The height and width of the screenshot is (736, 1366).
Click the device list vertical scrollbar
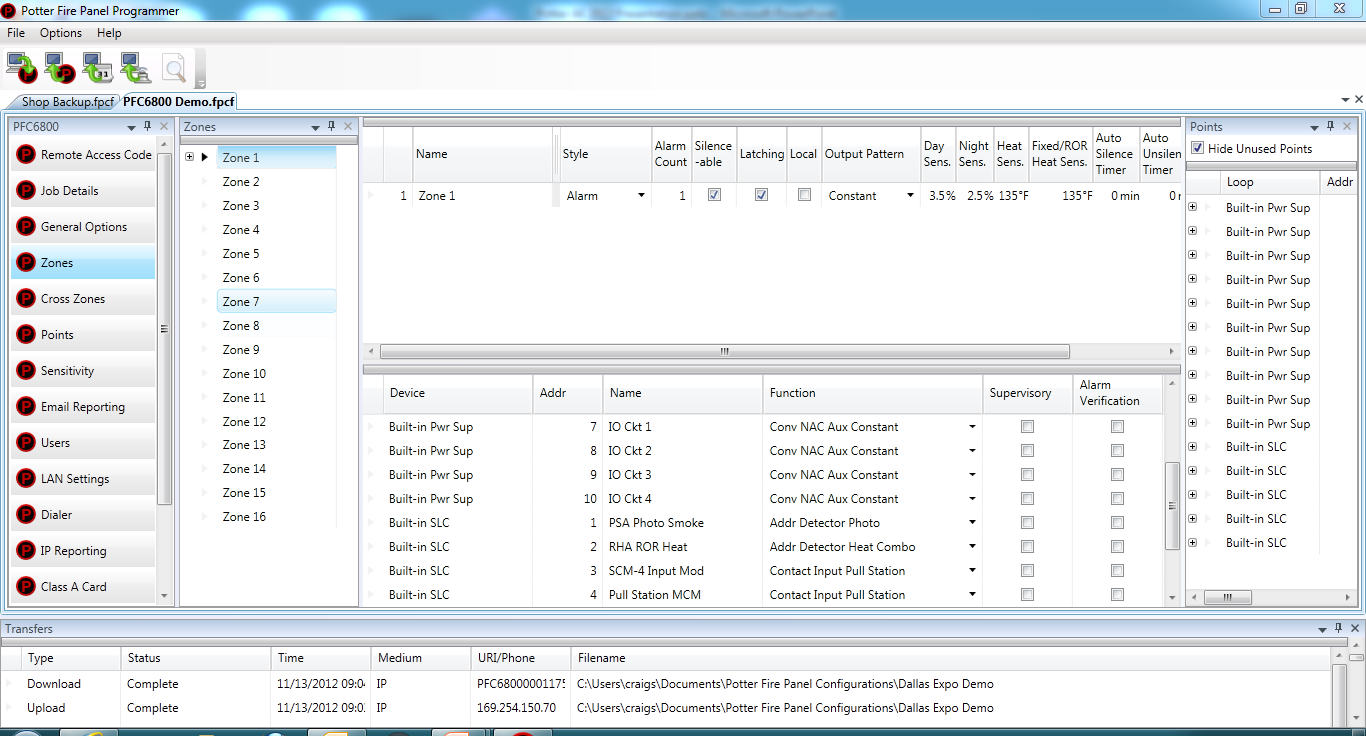[x=1173, y=505]
